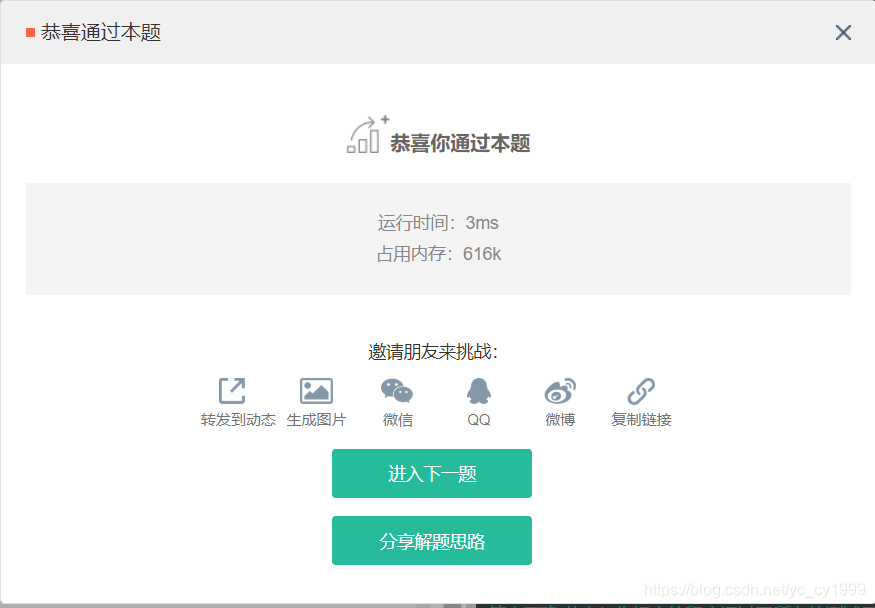Click the 占用内存: 616k text
The height and width of the screenshot is (608, 875).
coord(439,254)
